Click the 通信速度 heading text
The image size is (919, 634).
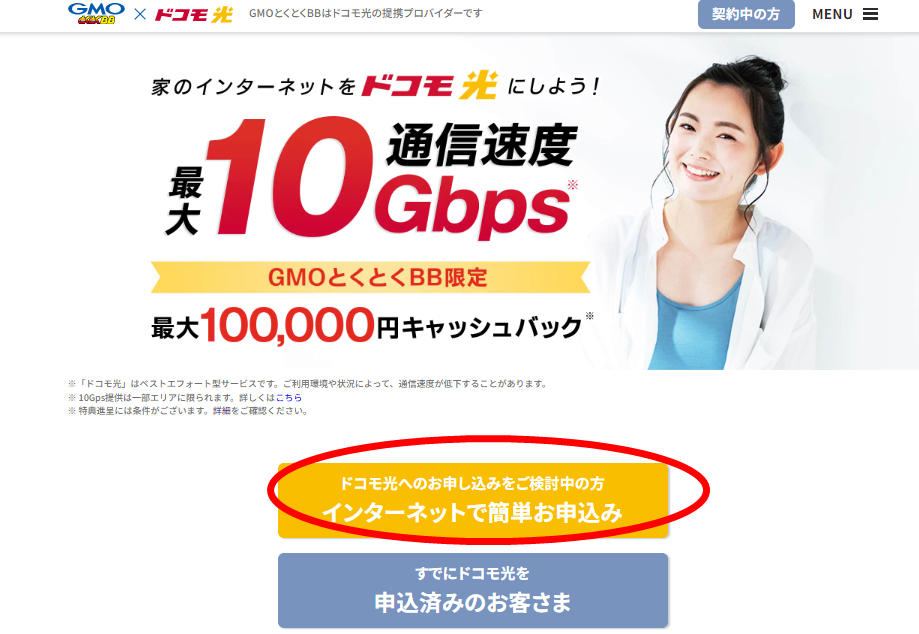[x=482, y=145]
